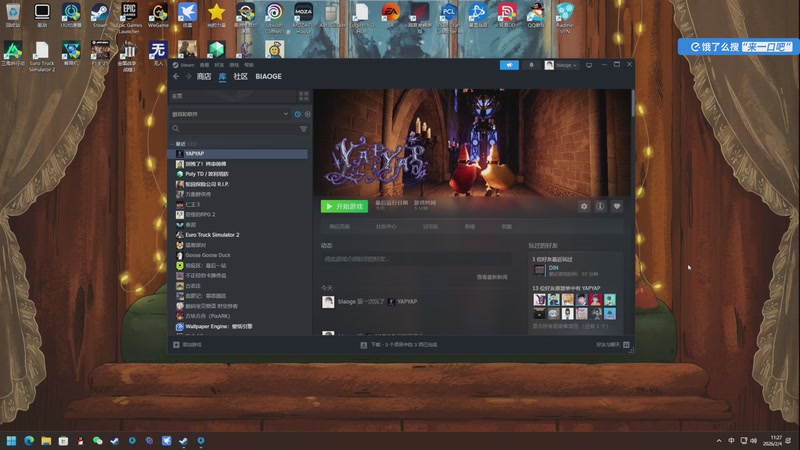Open the Ubisoft Connect desktop icon
The width and height of the screenshot is (800, 450).
tap(274, 18)
